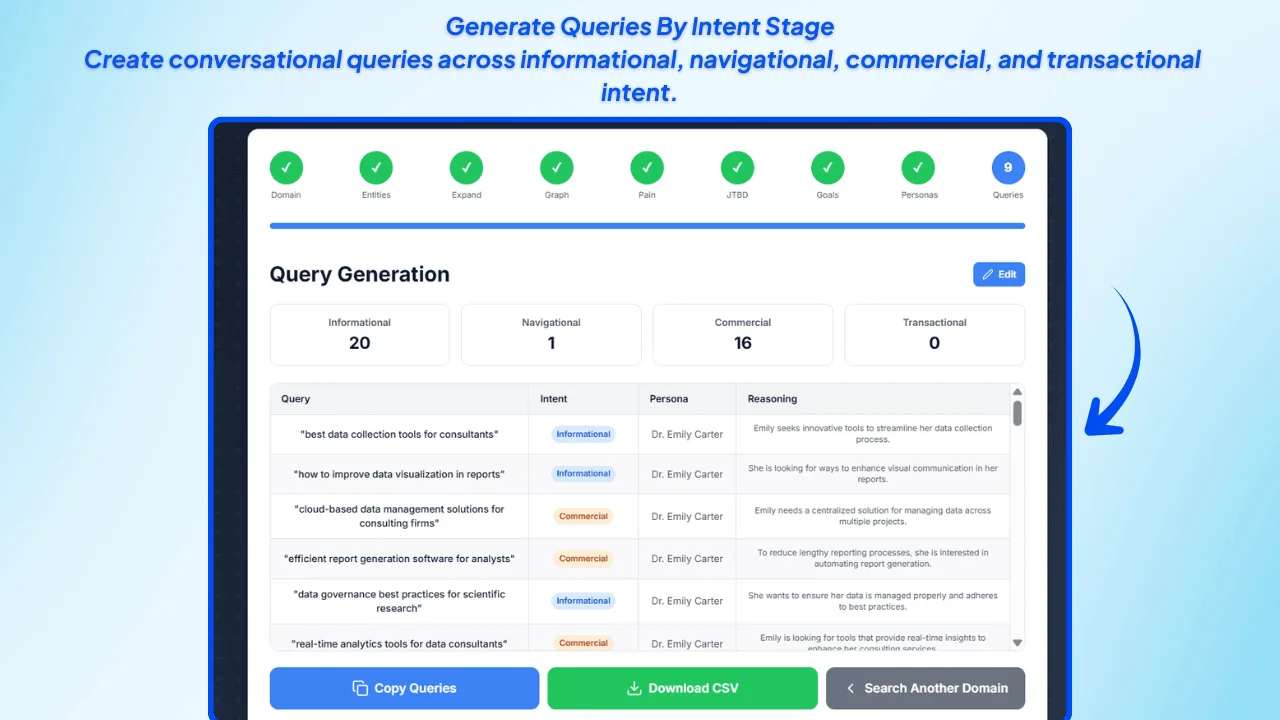Click the copy icon on Copy Queries
1280x720 pixels.
point(359,688)
